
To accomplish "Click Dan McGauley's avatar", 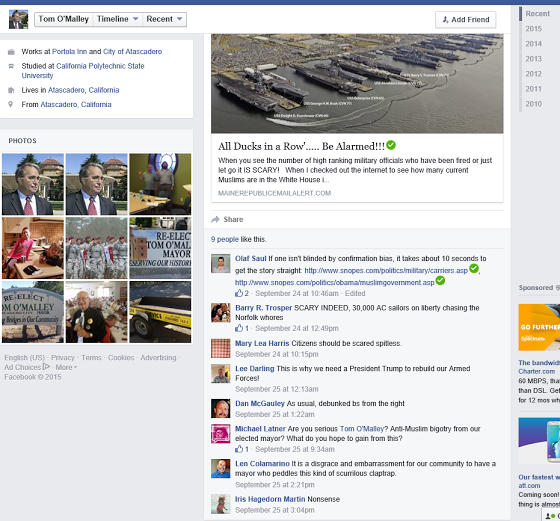I will pyautogui.click(x=220, y=409).
